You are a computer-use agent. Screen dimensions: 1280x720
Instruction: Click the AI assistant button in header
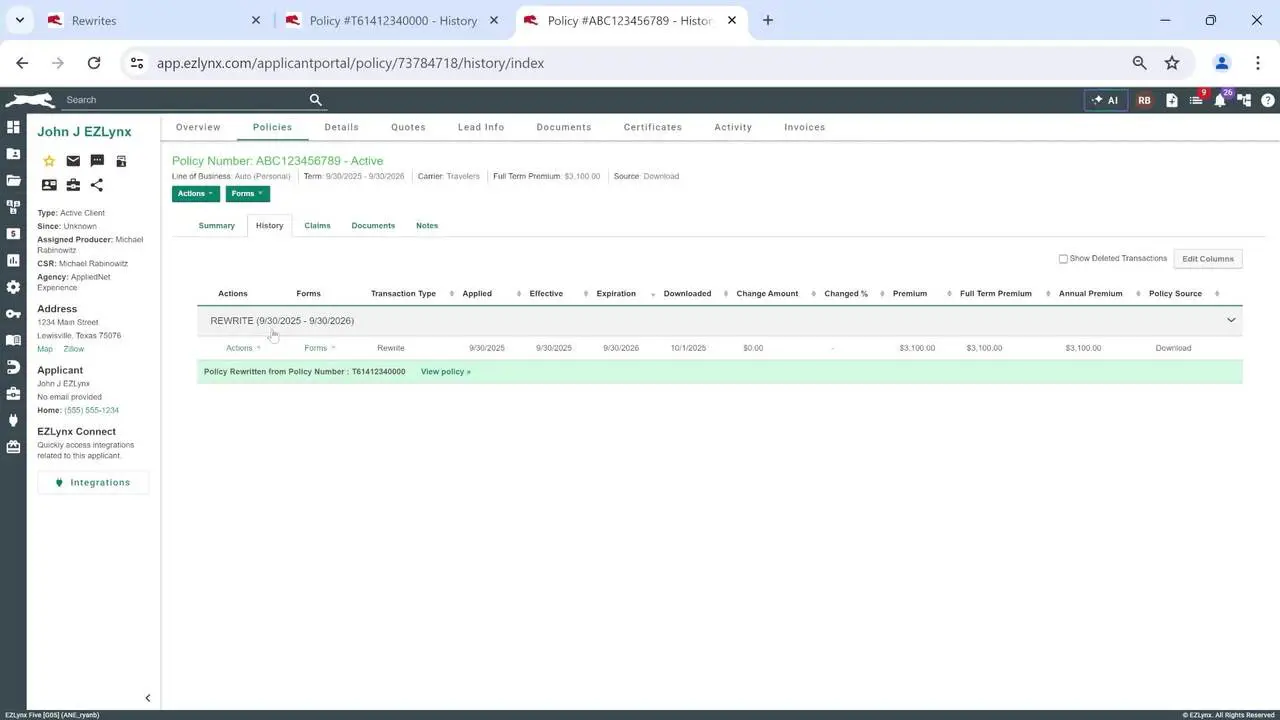[1106, 100]
